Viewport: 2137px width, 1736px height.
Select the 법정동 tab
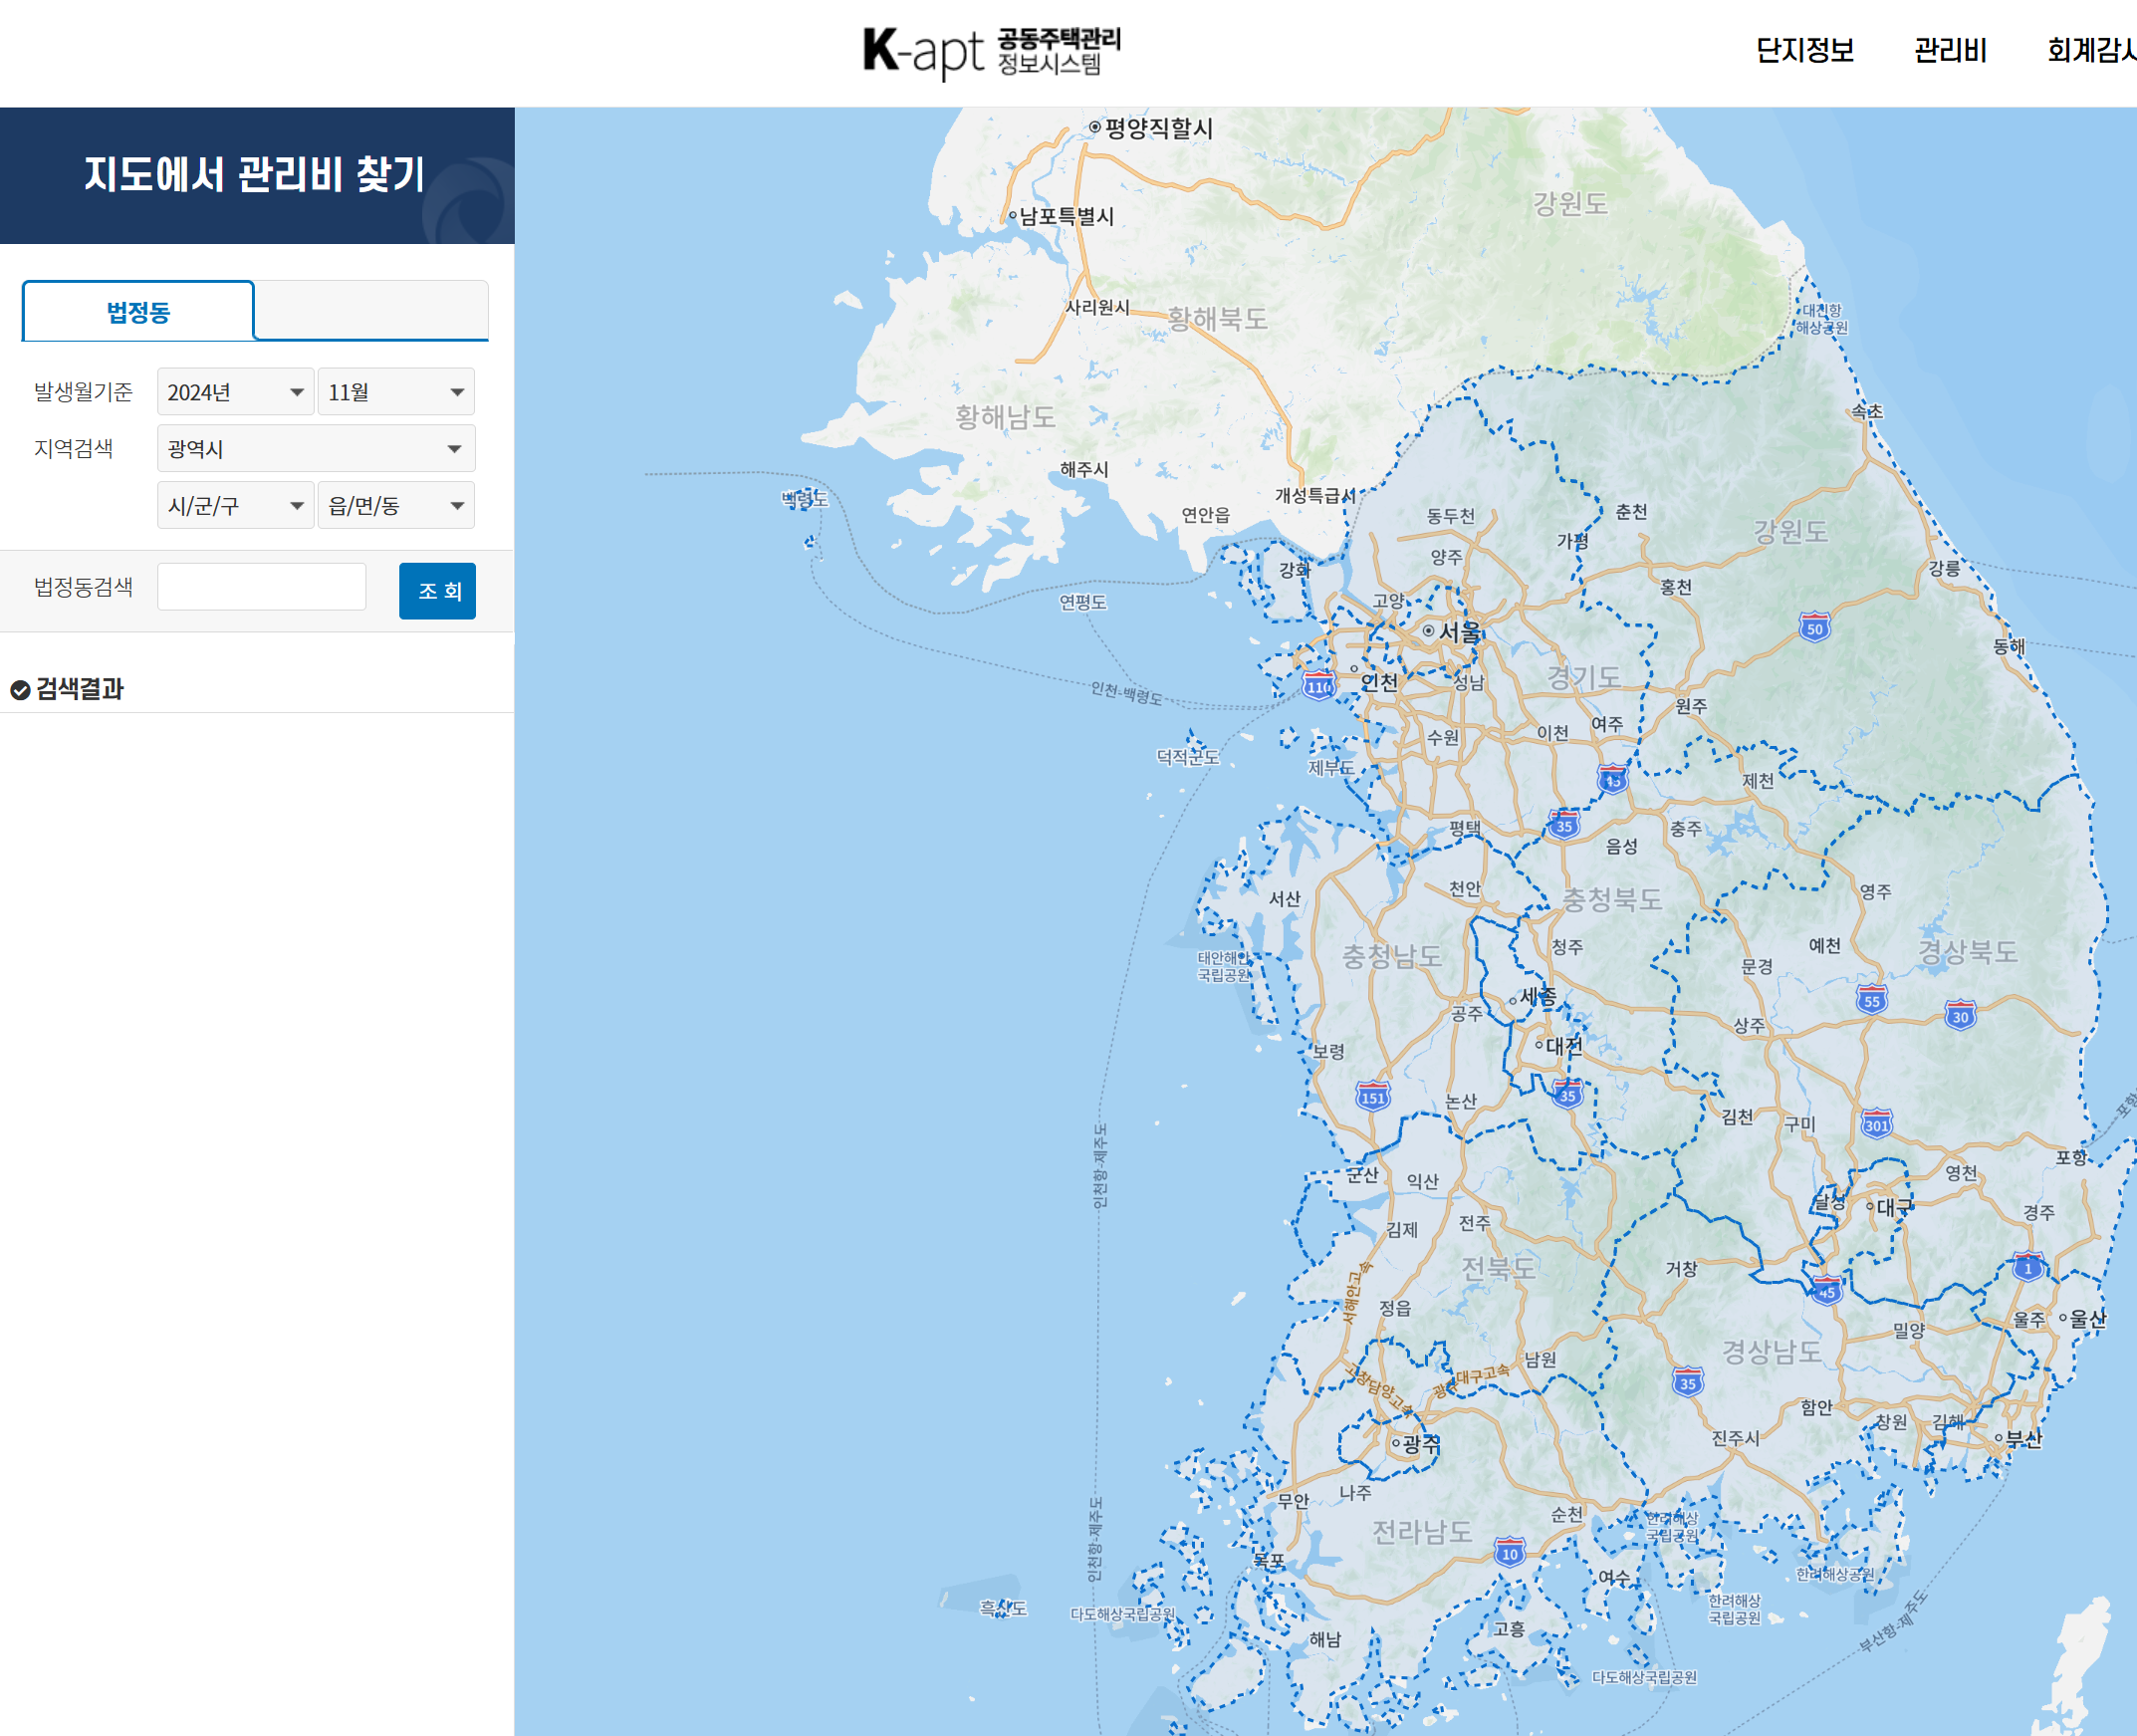[x=138, y=312]
